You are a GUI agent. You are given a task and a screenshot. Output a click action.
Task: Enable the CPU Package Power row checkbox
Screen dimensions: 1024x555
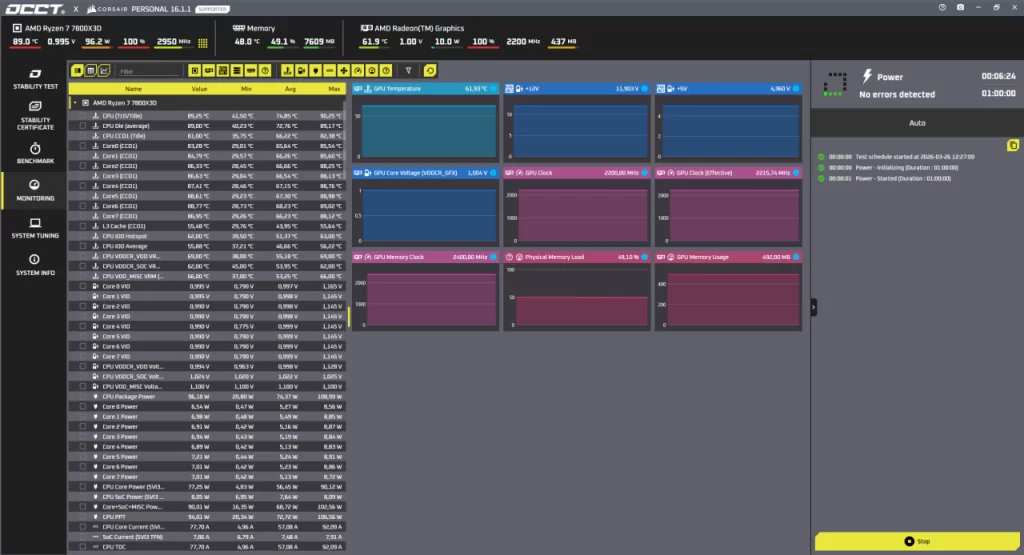pyautogui.click(x=83, y=396)
